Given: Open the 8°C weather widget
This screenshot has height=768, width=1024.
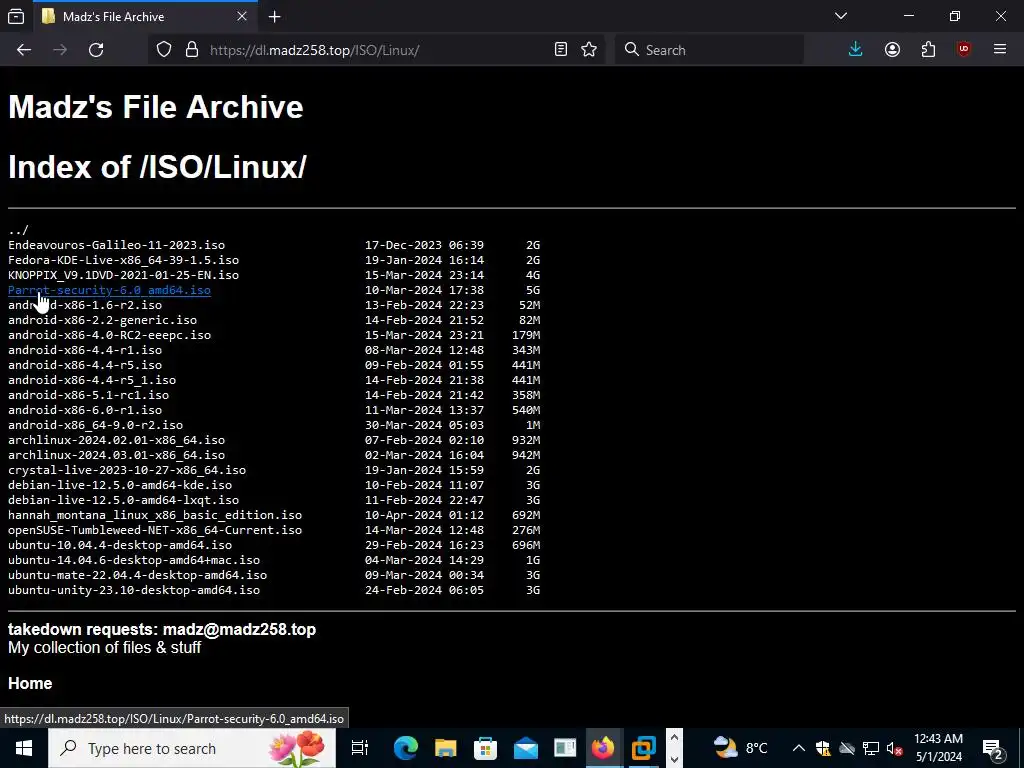Looking at the screenshot, I should (741, 748).
